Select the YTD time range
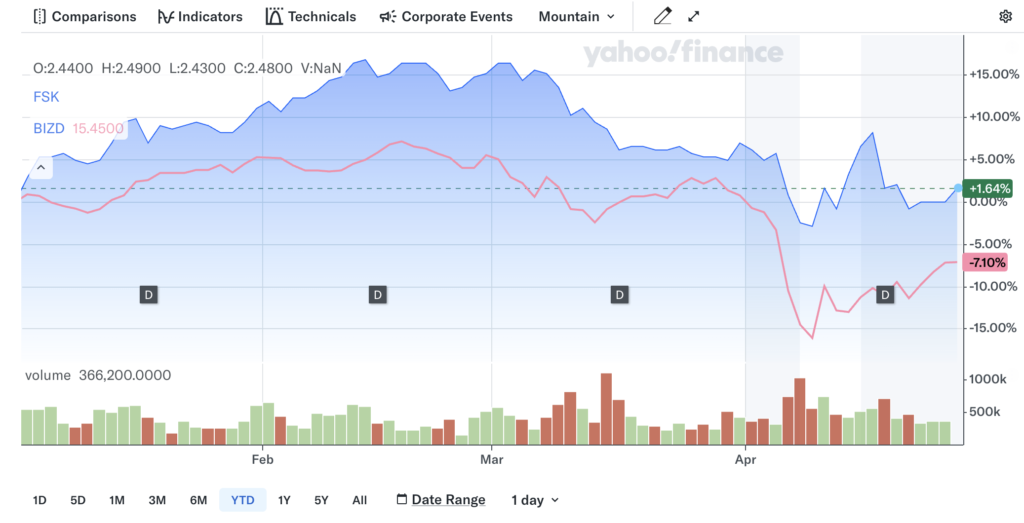The image size is (1024, 523). click(243, 500)
